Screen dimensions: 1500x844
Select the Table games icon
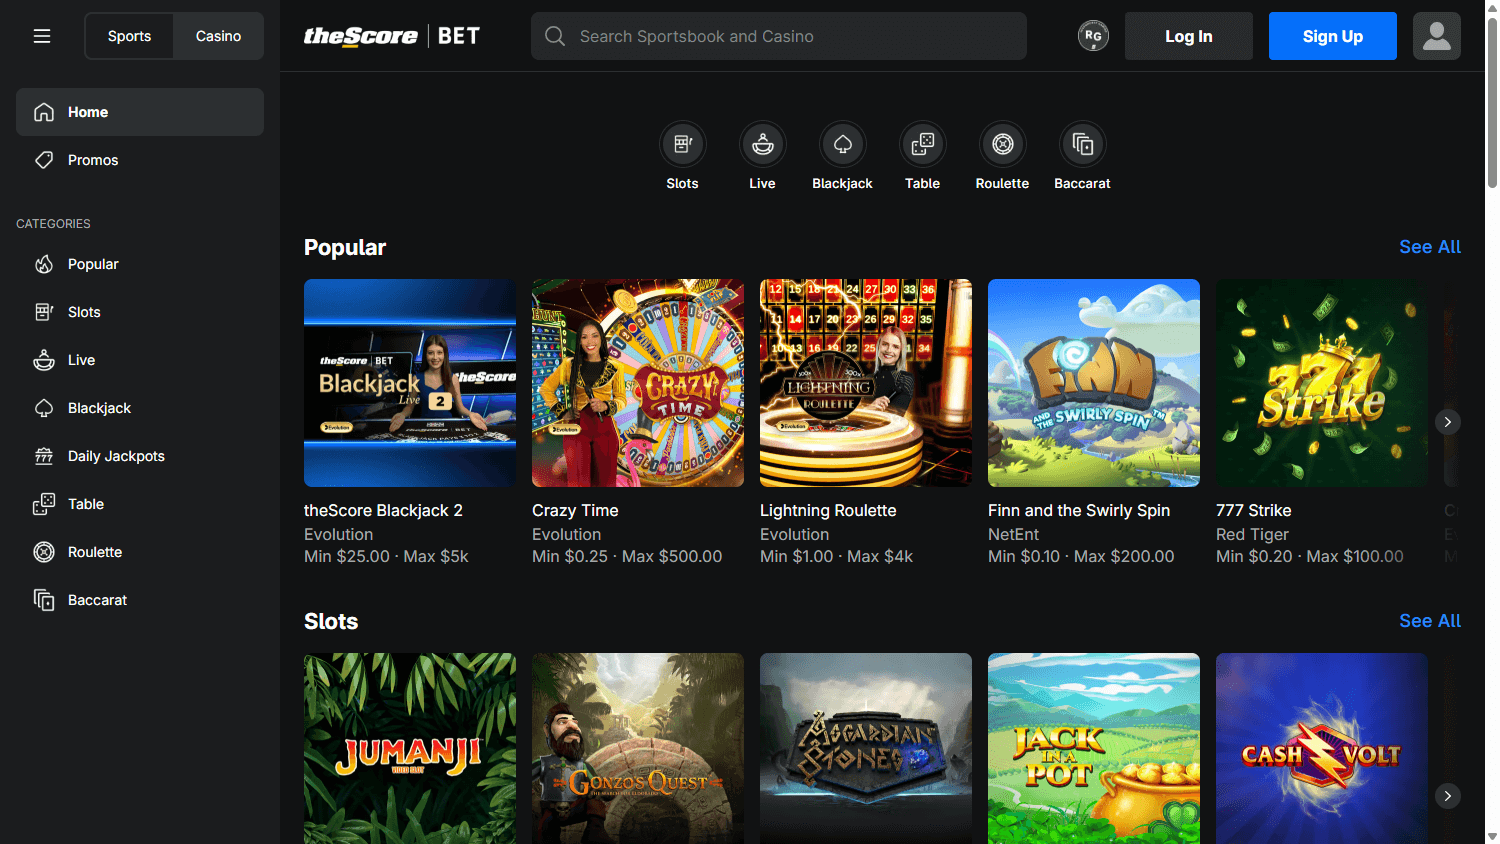pos(922,143)
